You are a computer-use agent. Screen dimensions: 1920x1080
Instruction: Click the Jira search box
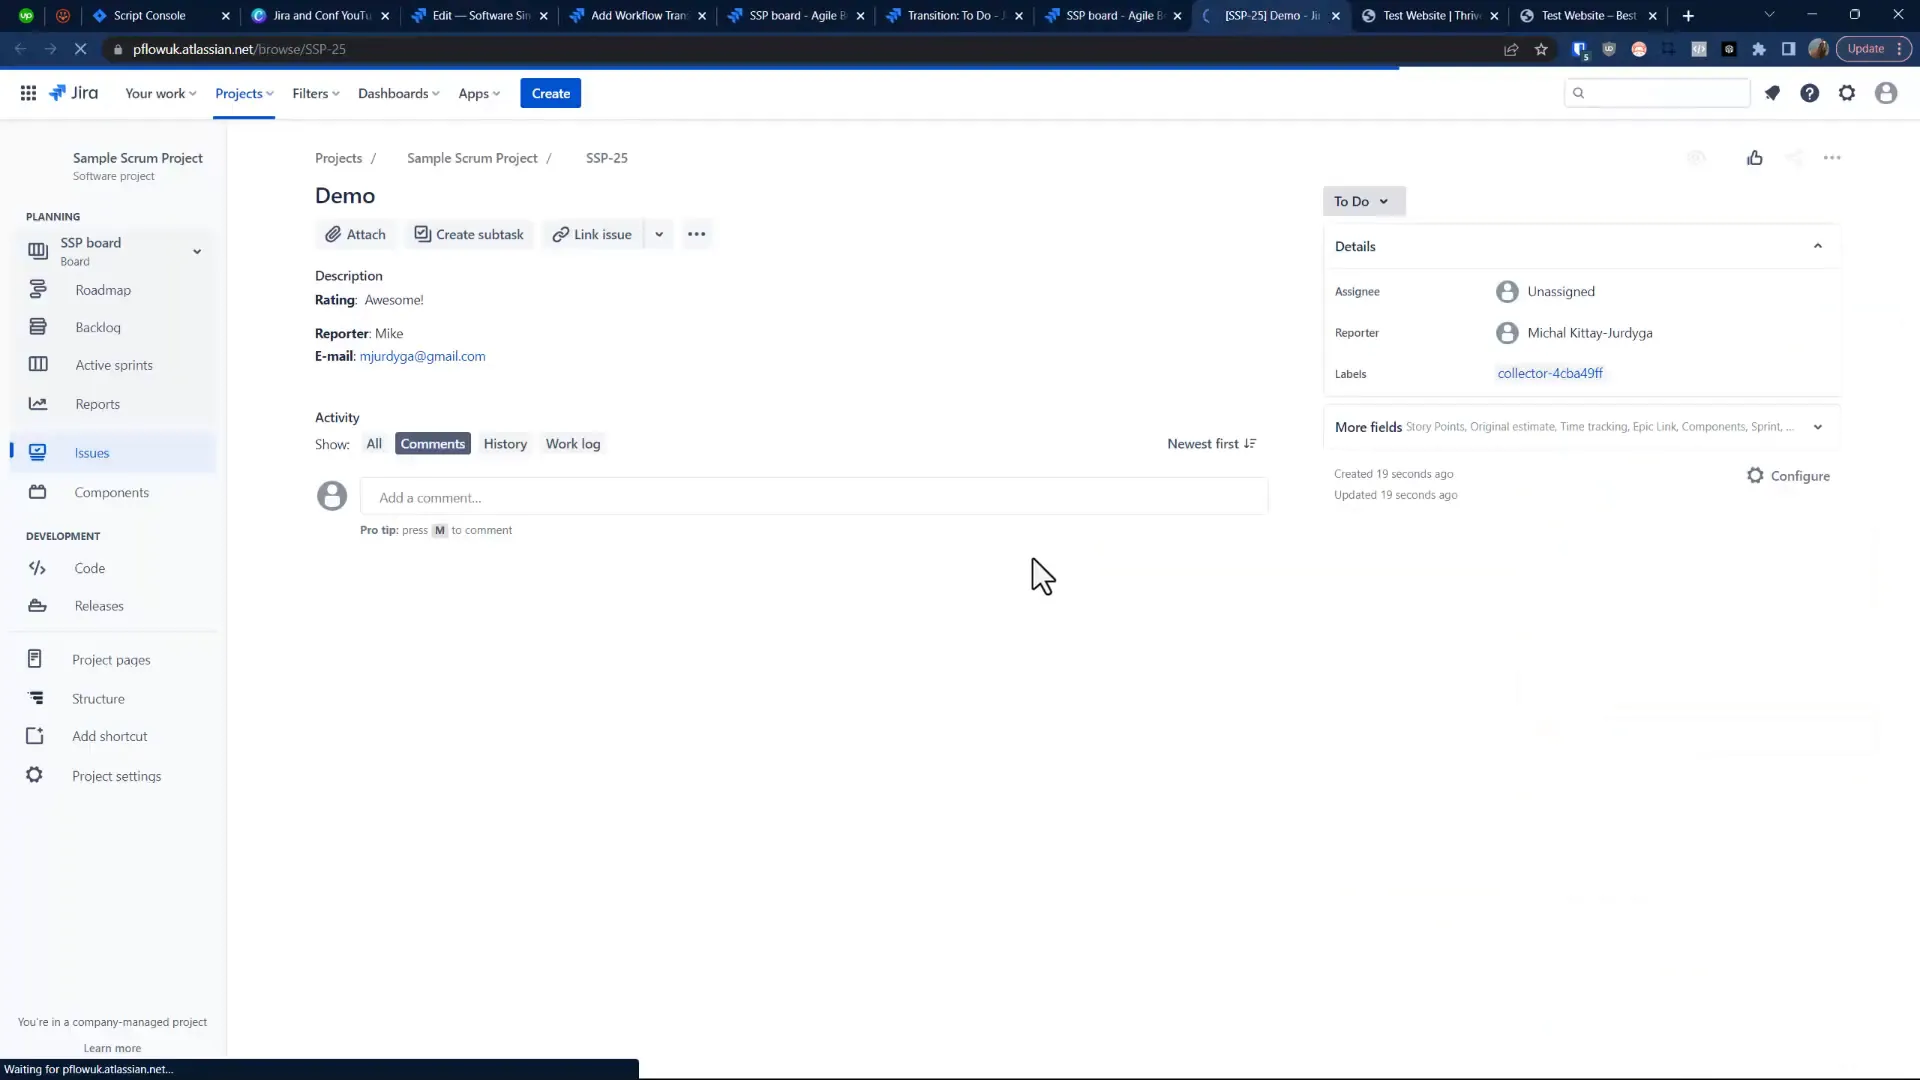(1657, 93)
